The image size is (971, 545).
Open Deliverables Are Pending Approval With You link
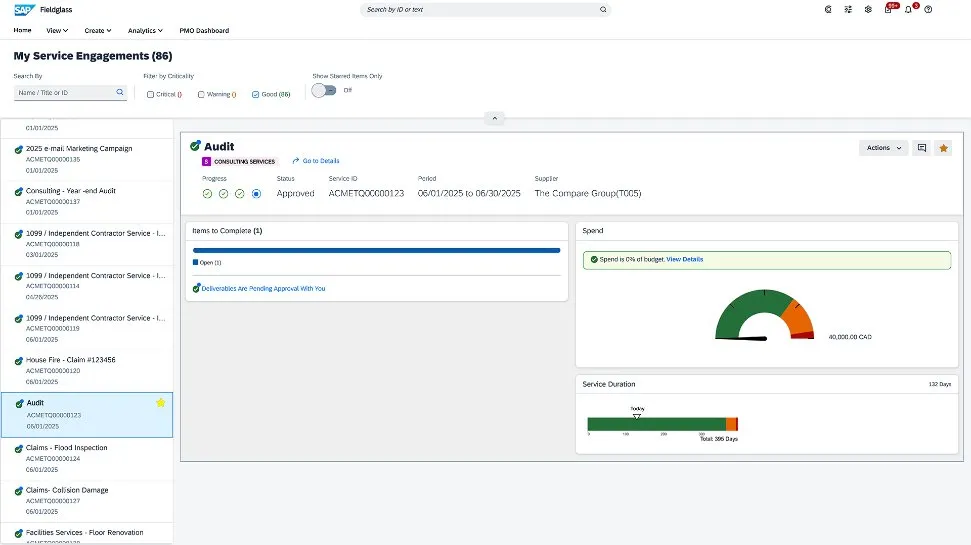(x=263, y=288)
